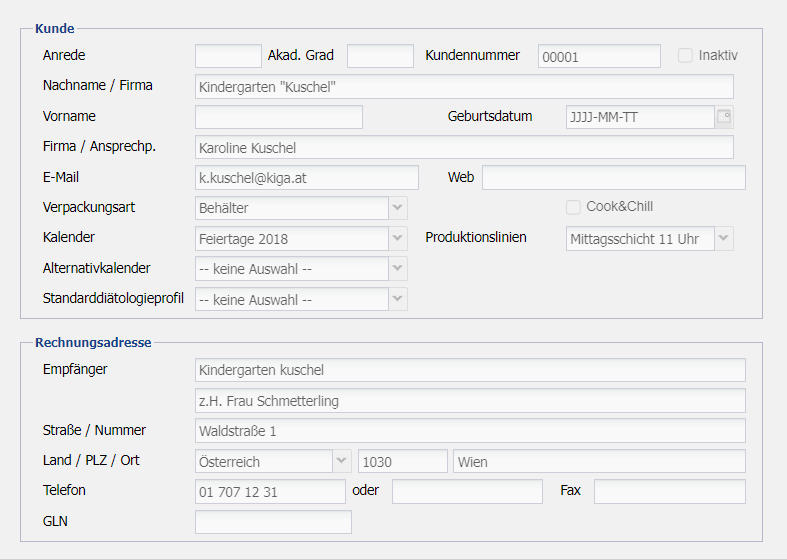Viewport: 787px width, 560px height.
Task: Select the Kundennummer field
Action: tap(599, 56)
